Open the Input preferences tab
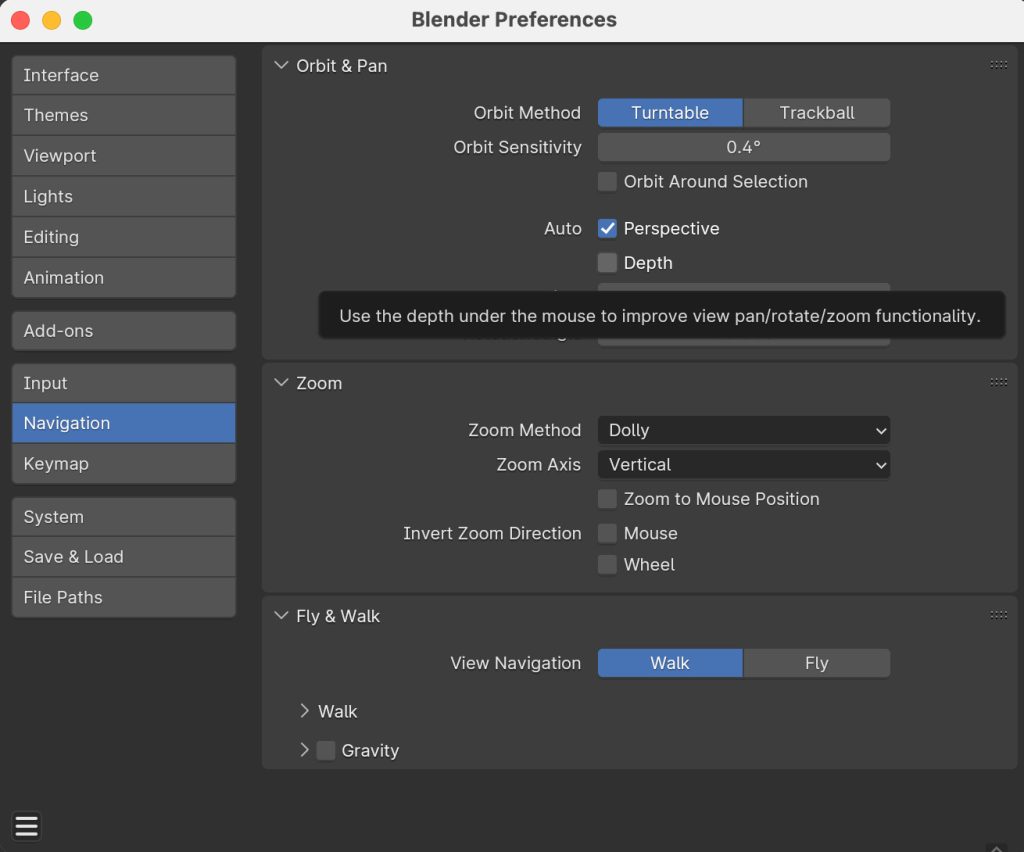Screen dimensions: 1024x852 tap(123, 383)
